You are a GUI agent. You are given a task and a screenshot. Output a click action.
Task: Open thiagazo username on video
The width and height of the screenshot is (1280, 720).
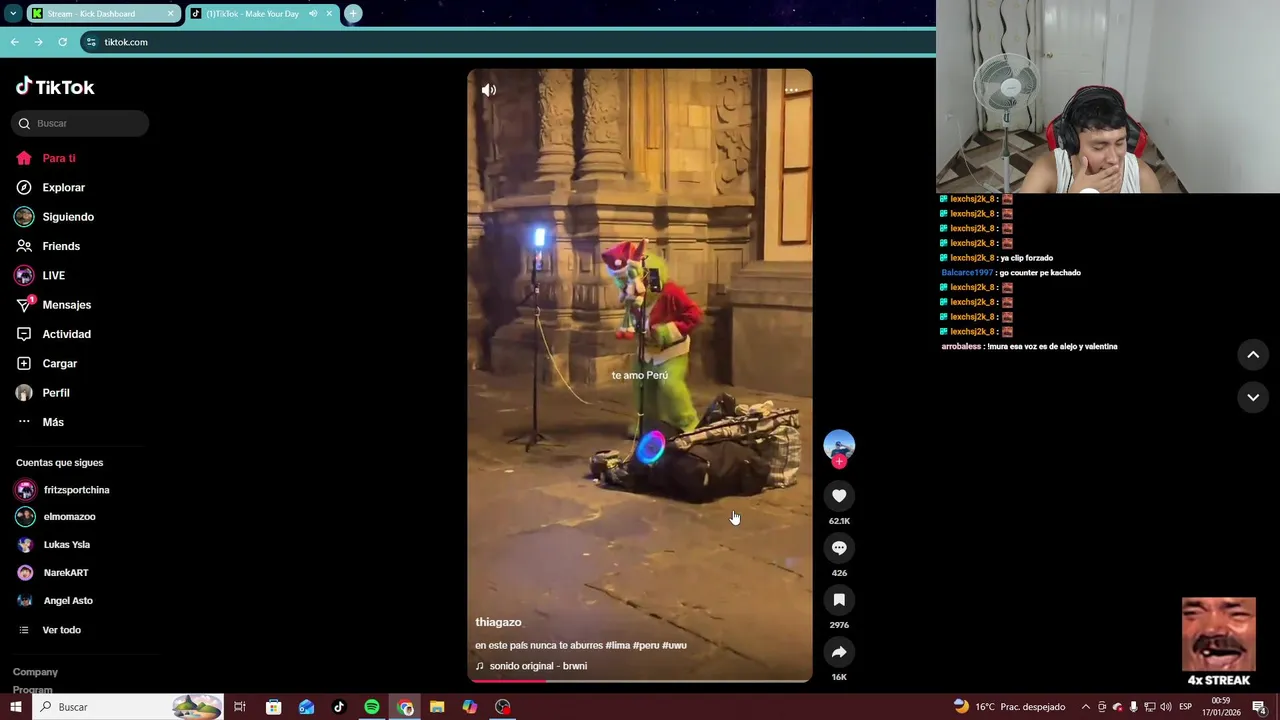(498, 622)
